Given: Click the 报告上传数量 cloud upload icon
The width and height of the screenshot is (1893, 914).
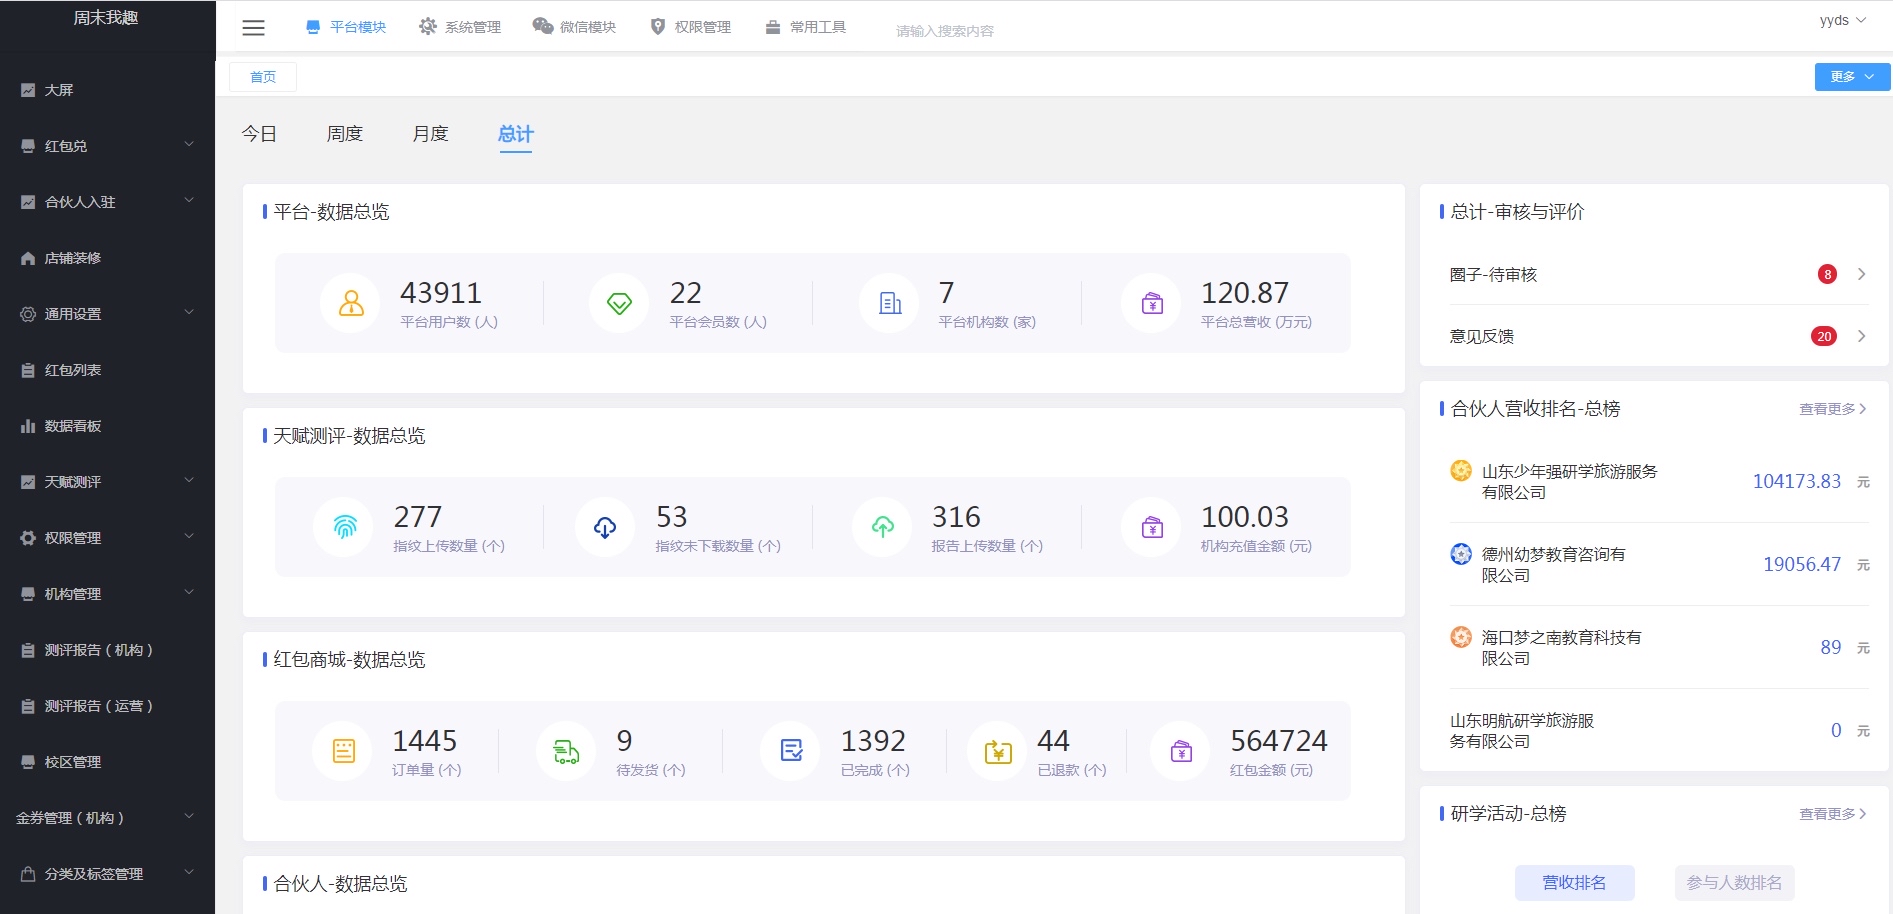Looking at the screenshot, I should (882, 527).
